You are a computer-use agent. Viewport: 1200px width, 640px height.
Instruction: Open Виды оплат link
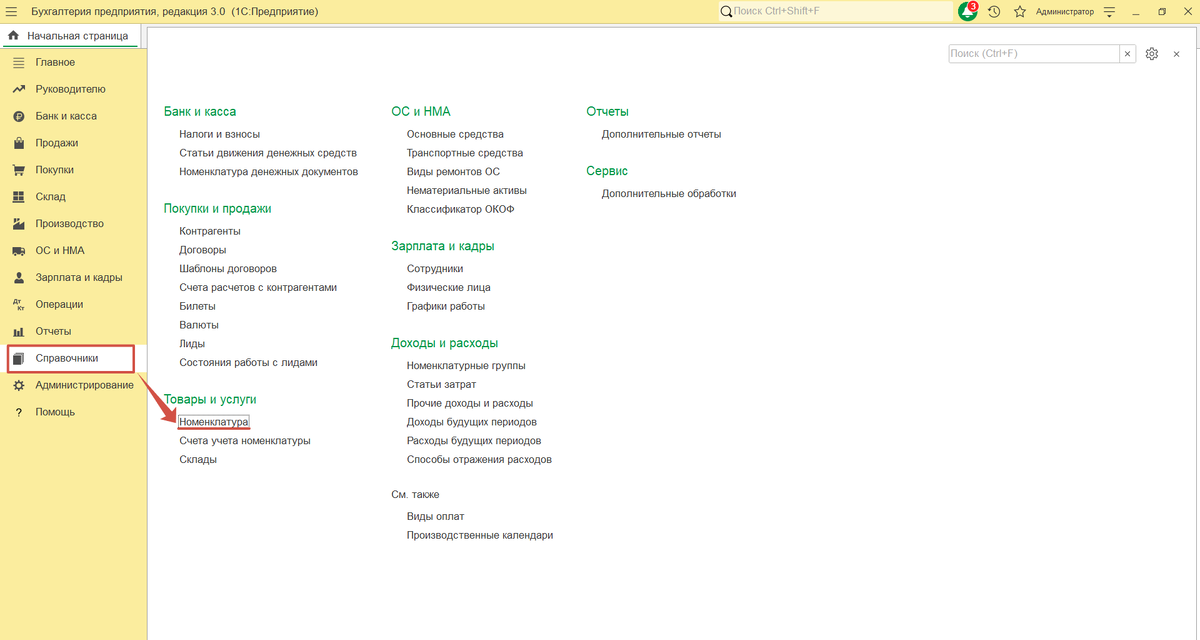[x=436, y=517]
